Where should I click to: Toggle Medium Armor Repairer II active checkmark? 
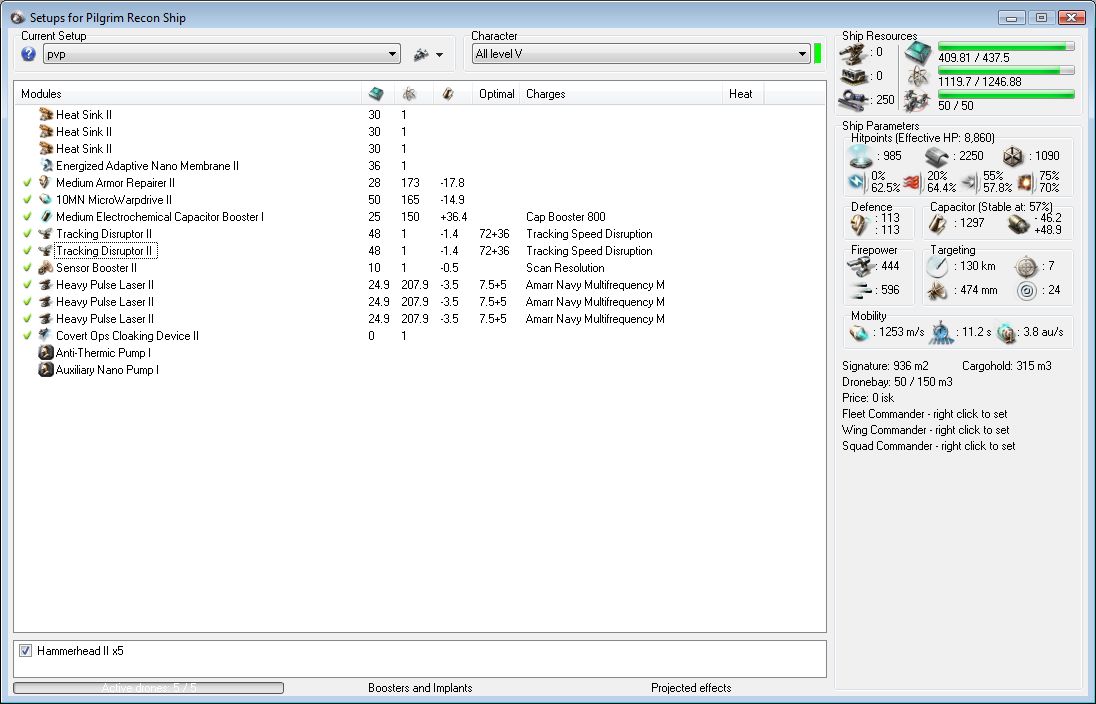(27, 182)
